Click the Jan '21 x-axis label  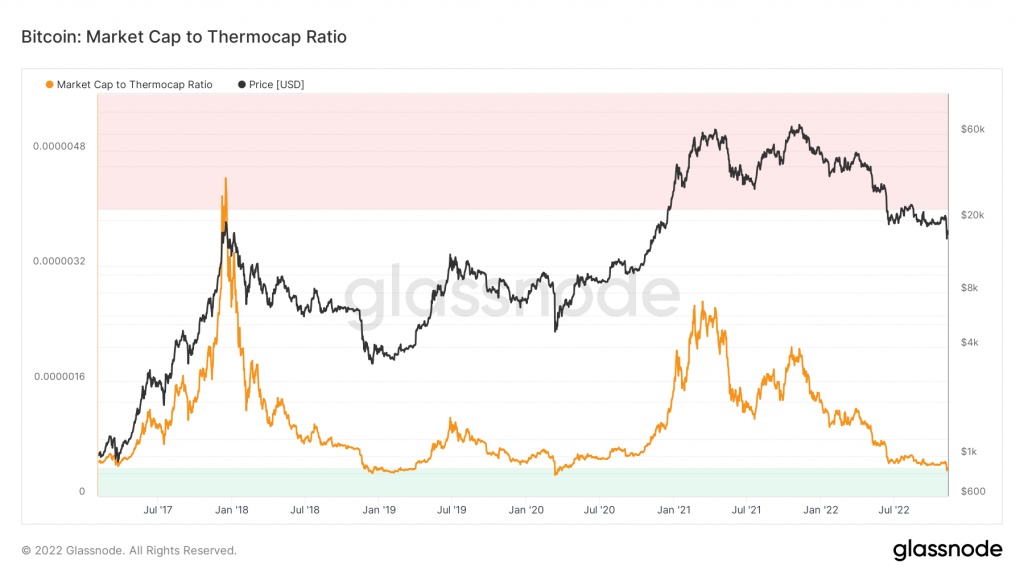point(674,510)
